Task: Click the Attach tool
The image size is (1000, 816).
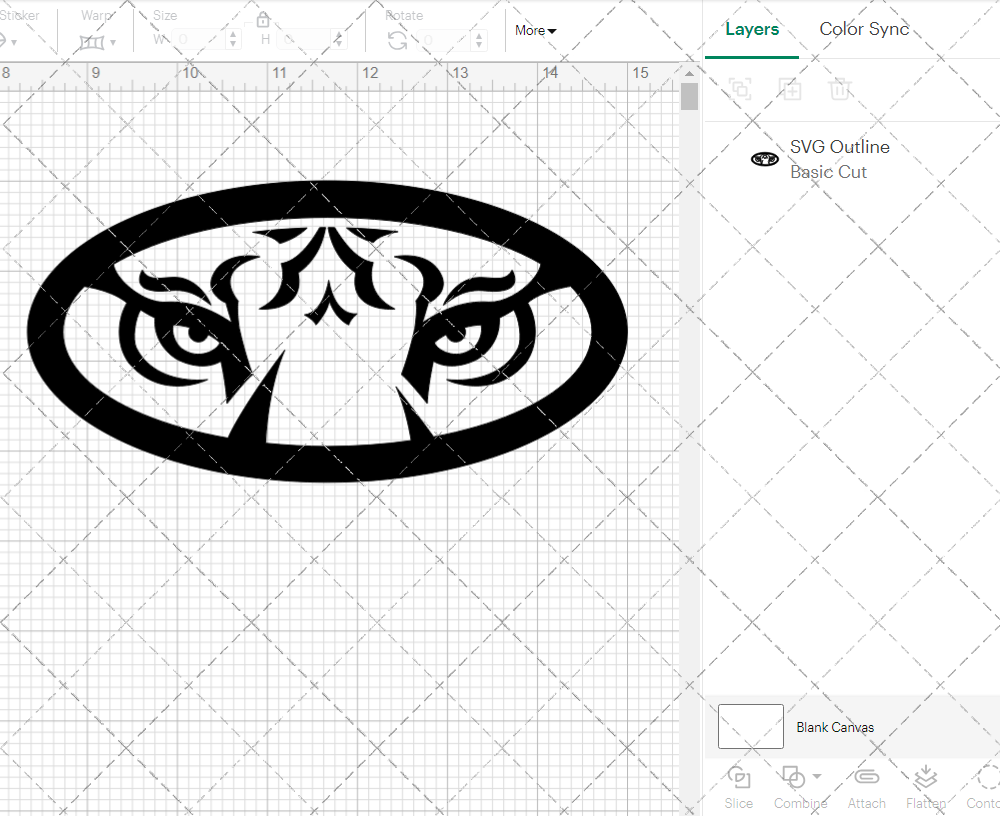Action: (867, 787)
